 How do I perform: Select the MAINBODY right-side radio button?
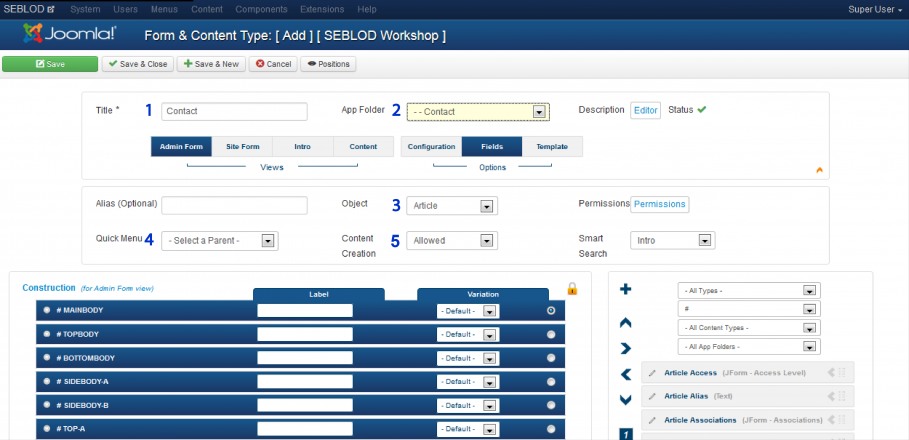(551, 311)
